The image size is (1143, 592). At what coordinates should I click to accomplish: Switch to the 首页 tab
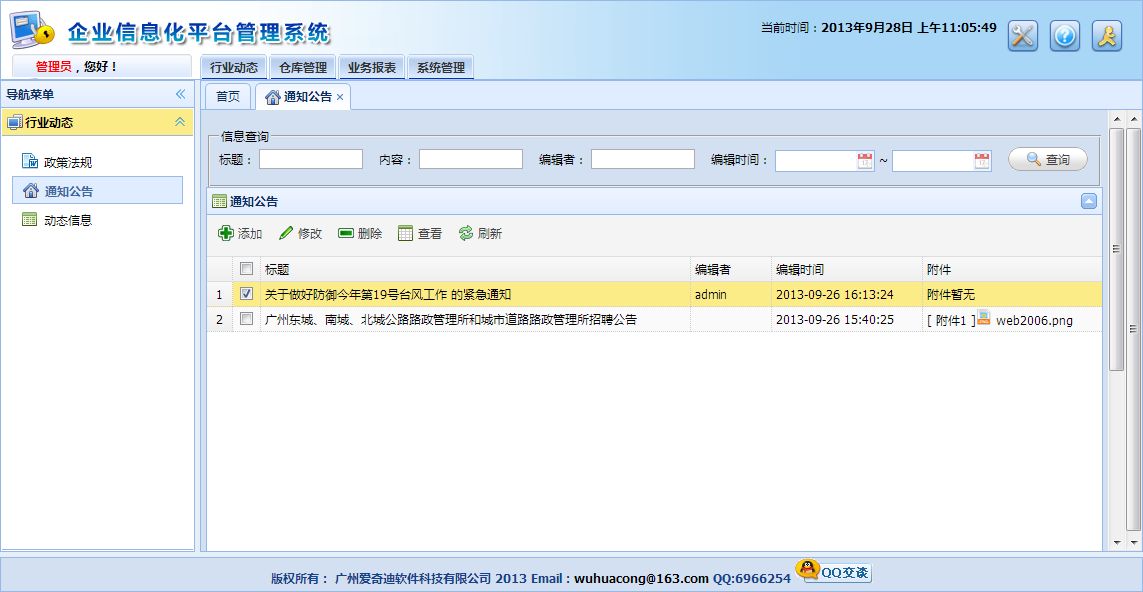(228, 96)
